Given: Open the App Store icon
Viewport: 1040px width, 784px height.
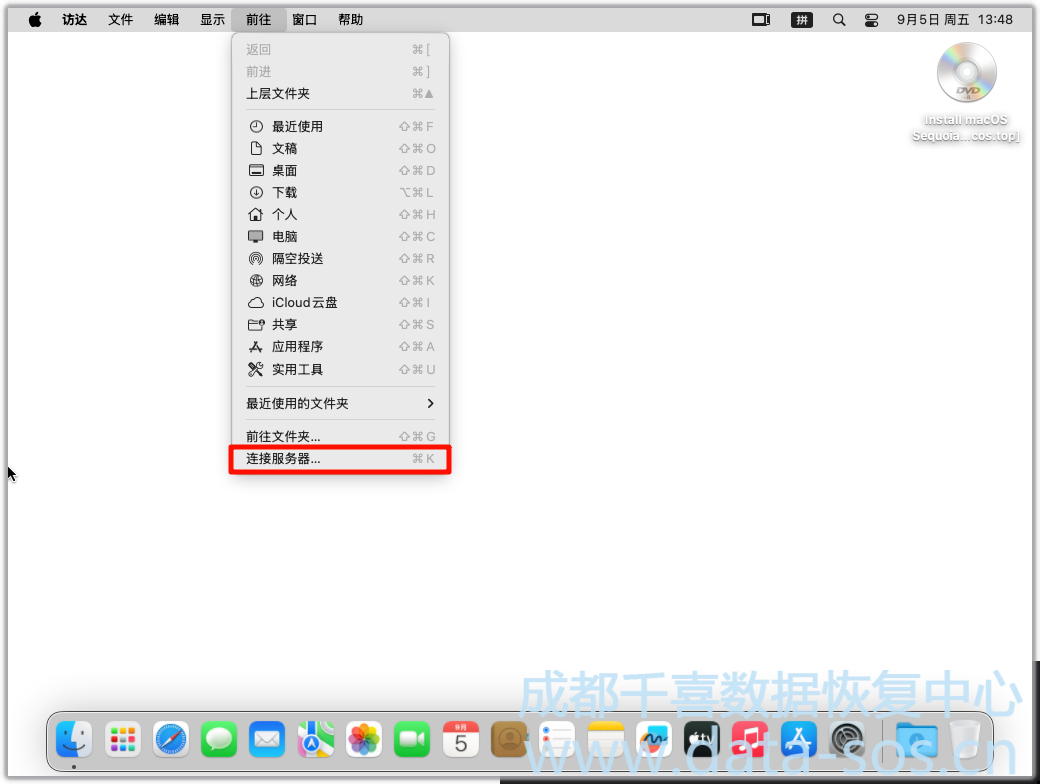Looking at the screenshot, I should 798,740.
